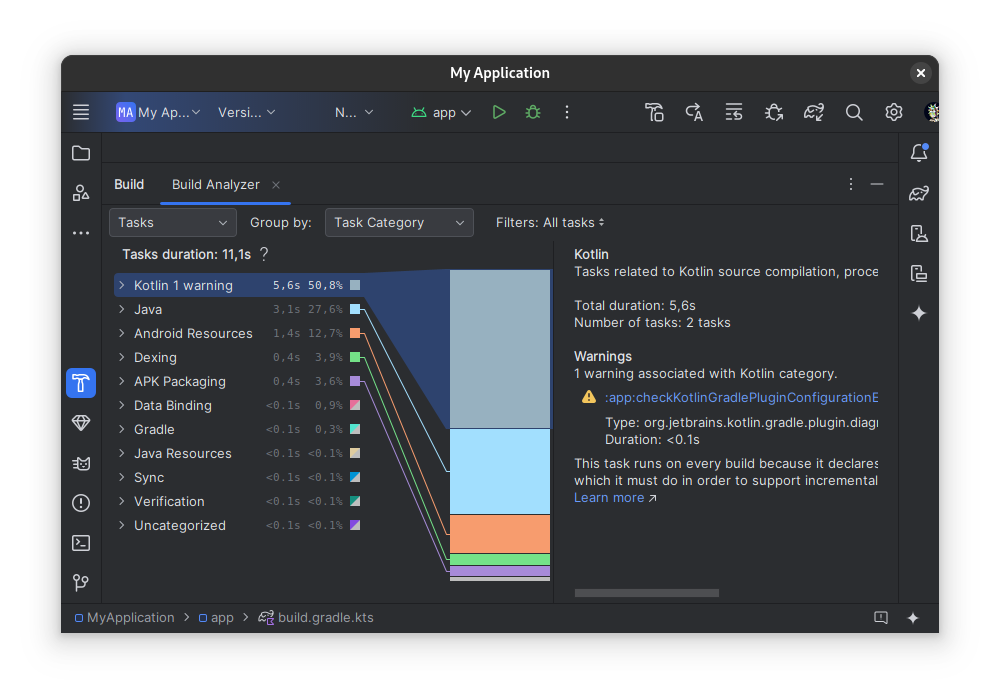Attach debugger to Android process
The image size is (1000, 700).
coord(774,112)
